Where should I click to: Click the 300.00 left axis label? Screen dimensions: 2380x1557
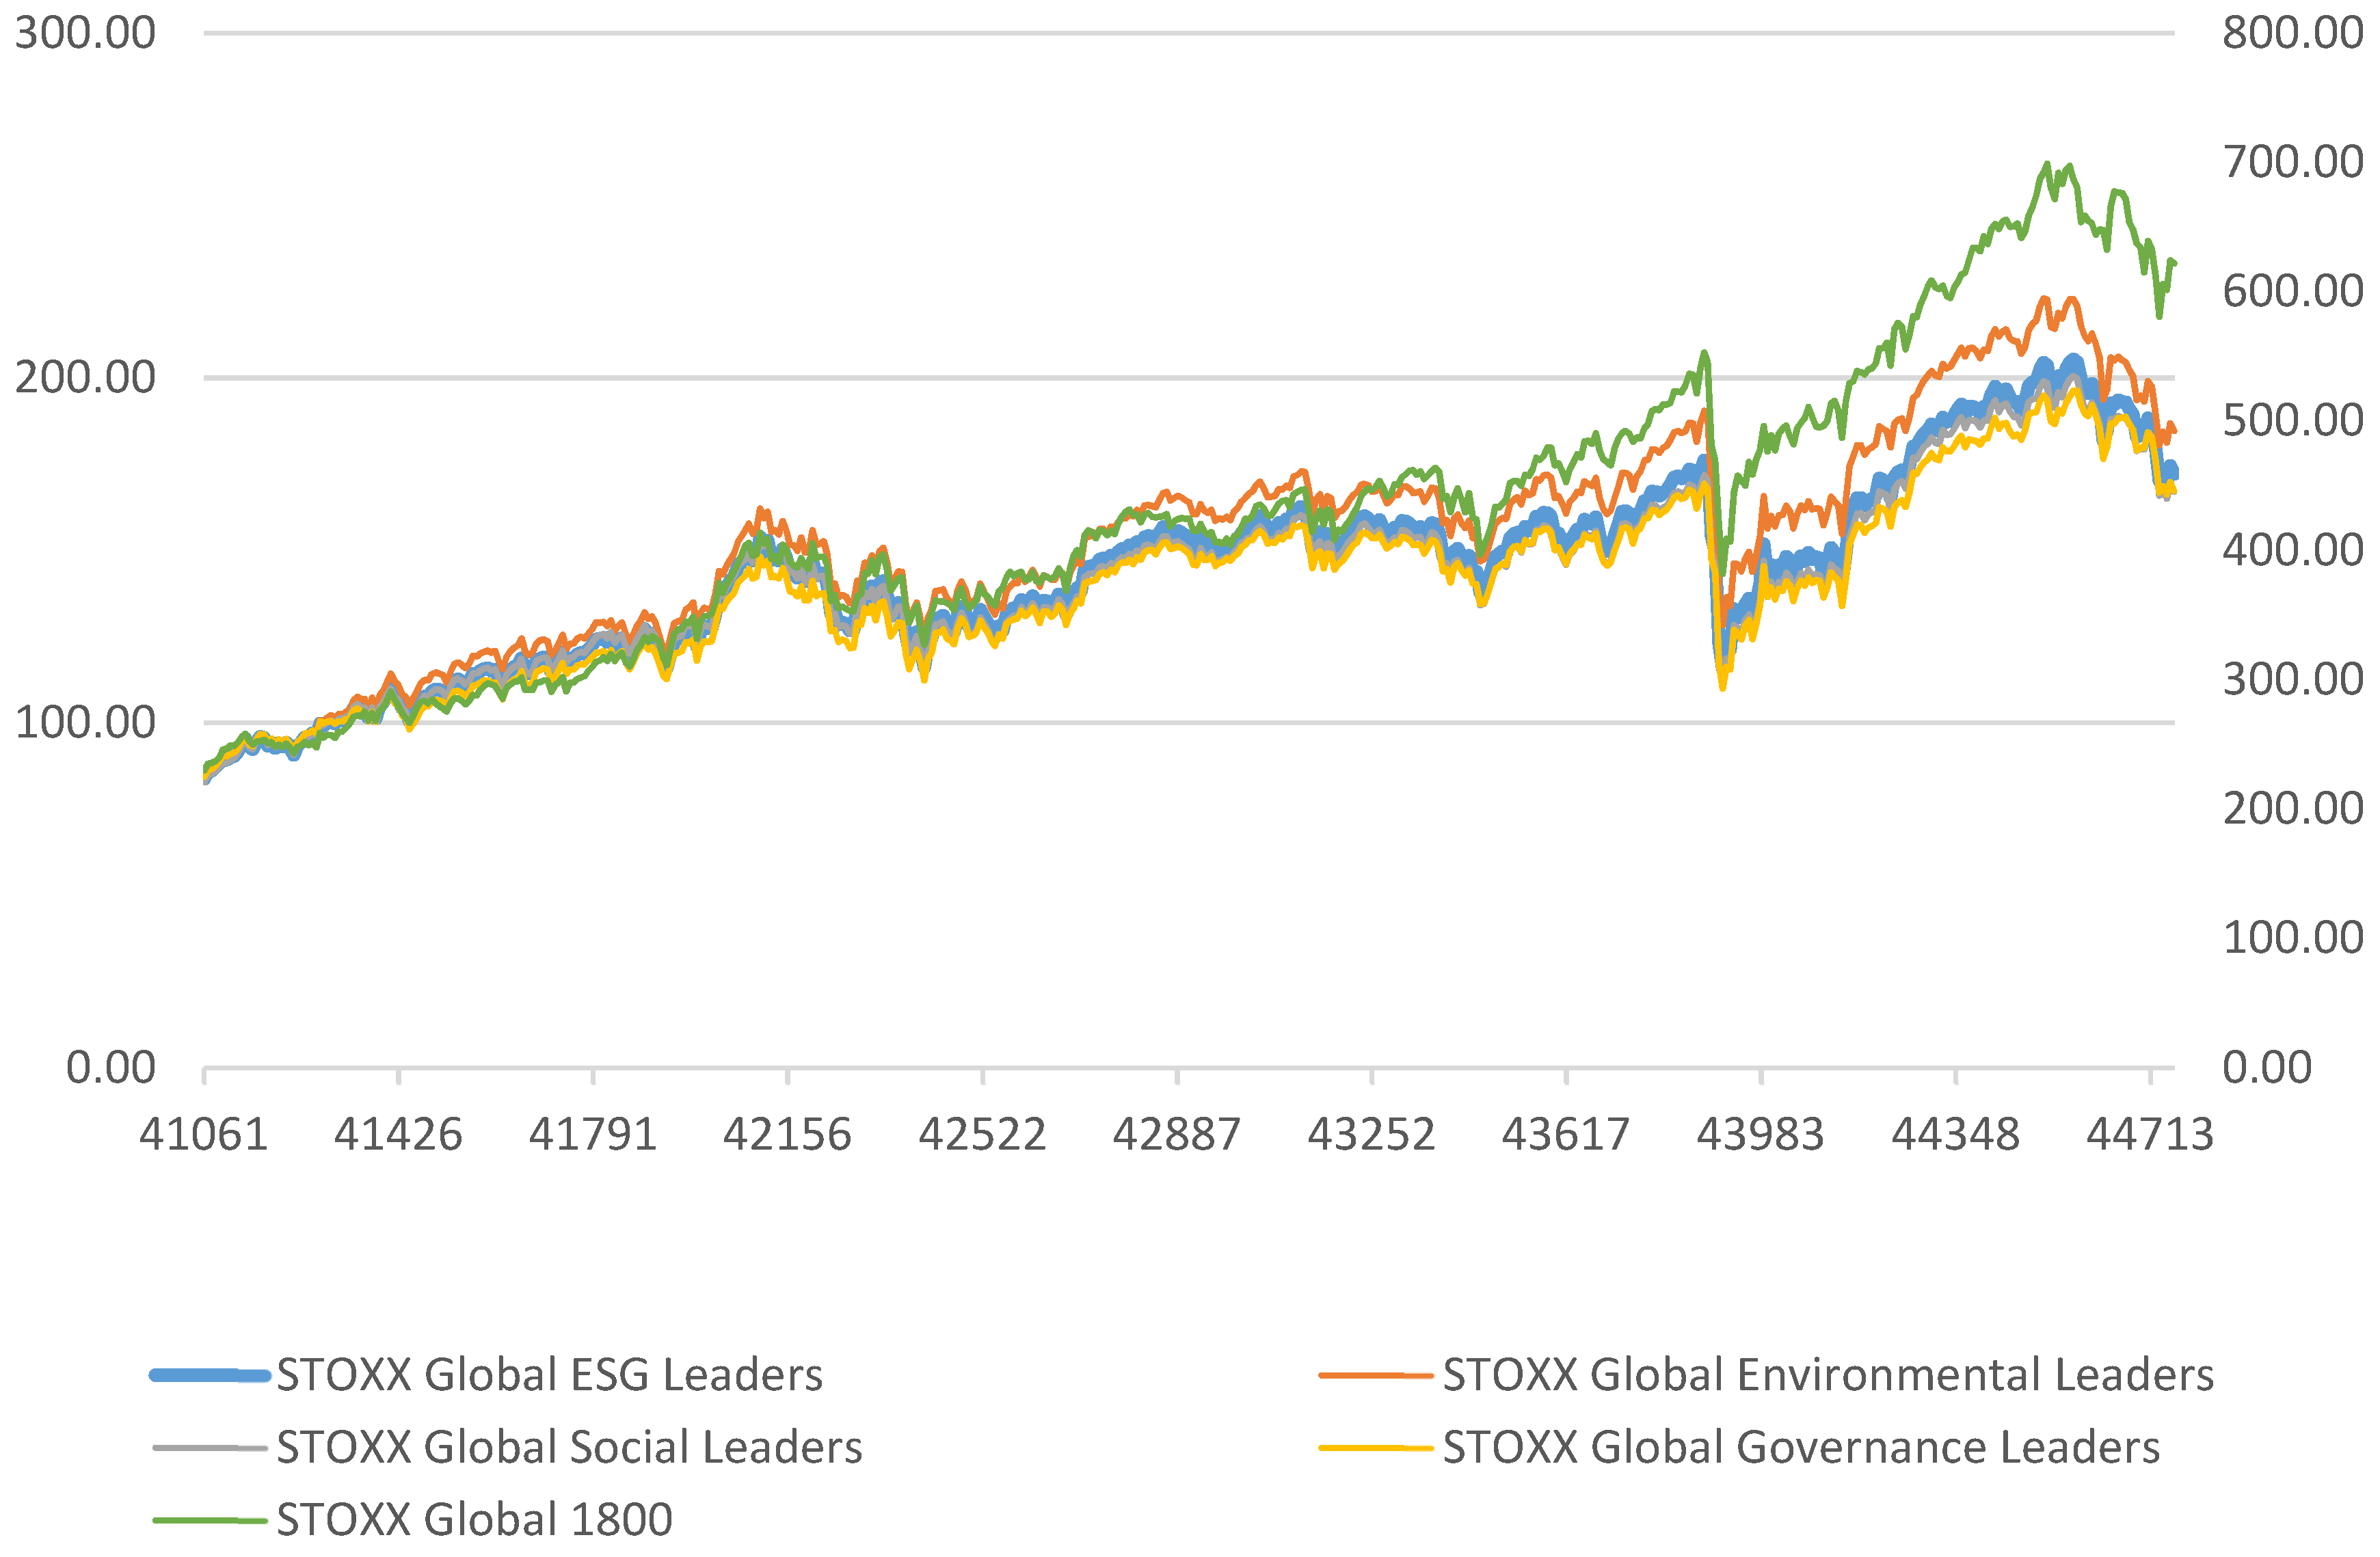point(85,33)
